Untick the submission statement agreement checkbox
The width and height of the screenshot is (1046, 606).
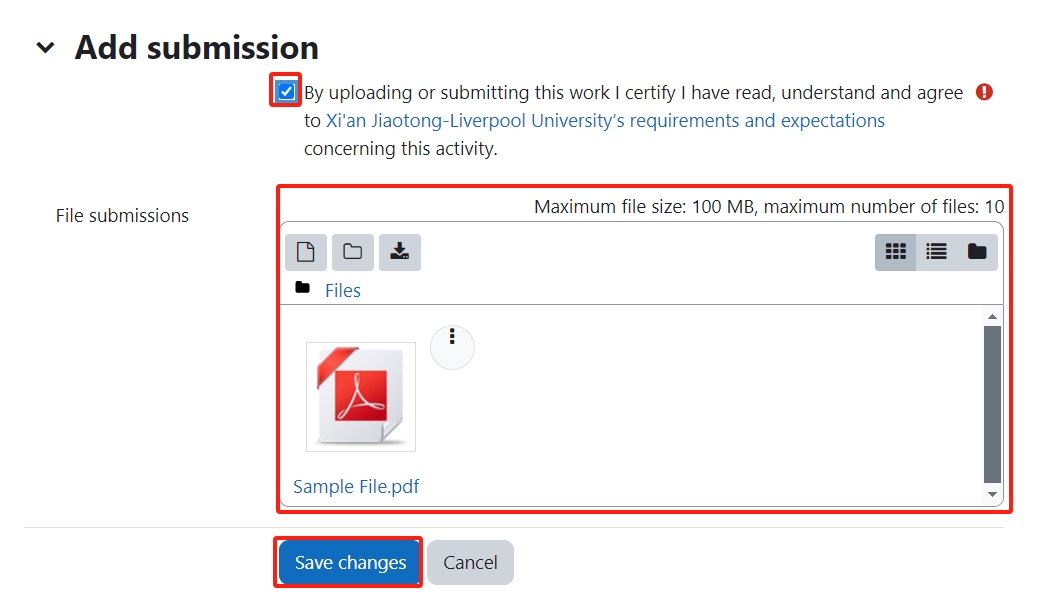(285, 91)
